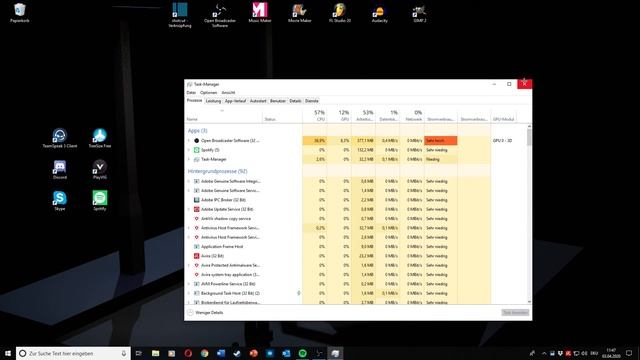Launch Discord from the desktop
The width and height of the screenshot is (640, 360).
point(60,169)
